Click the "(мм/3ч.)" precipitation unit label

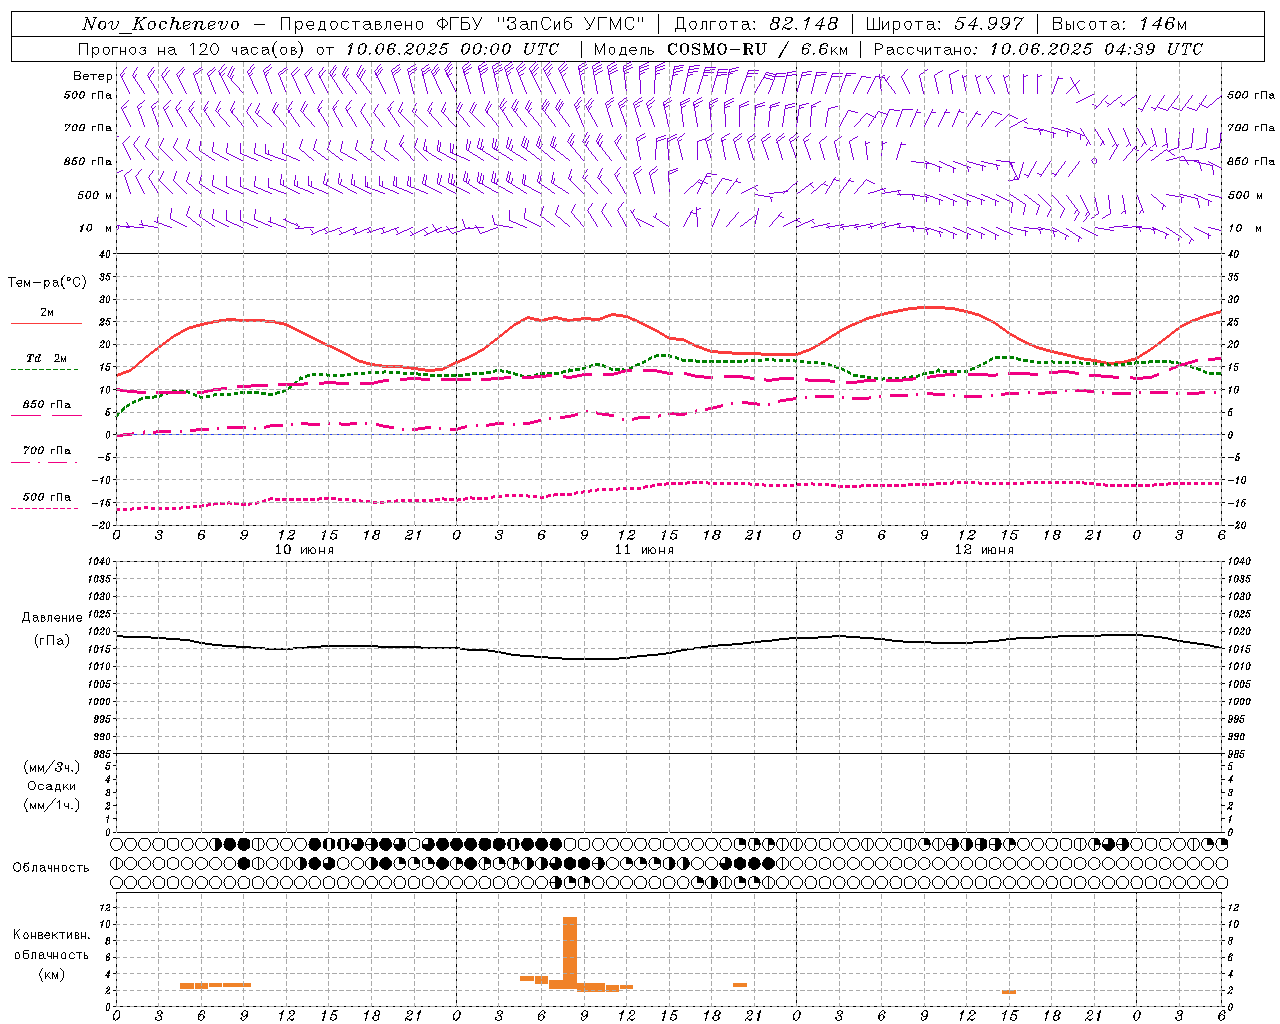tap(52, 767)
